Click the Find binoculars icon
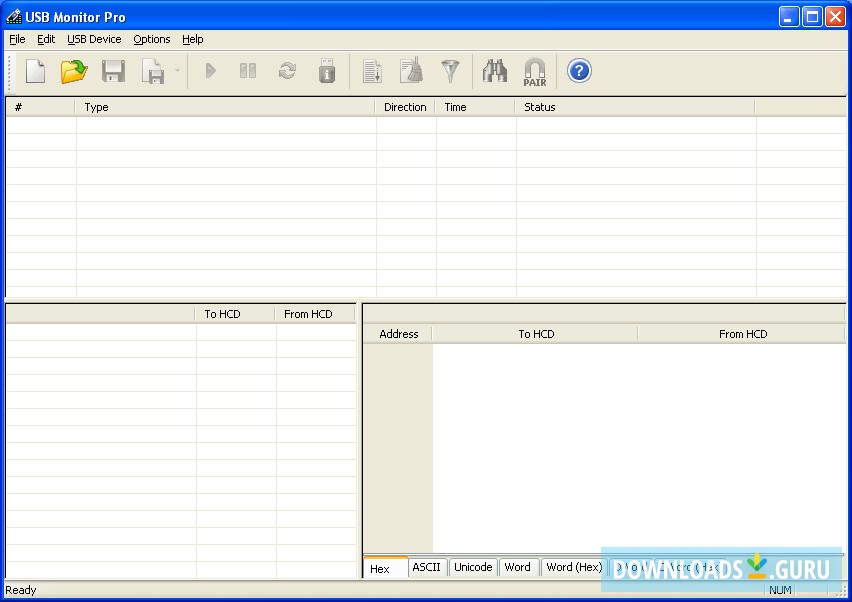 pos(494,71)
